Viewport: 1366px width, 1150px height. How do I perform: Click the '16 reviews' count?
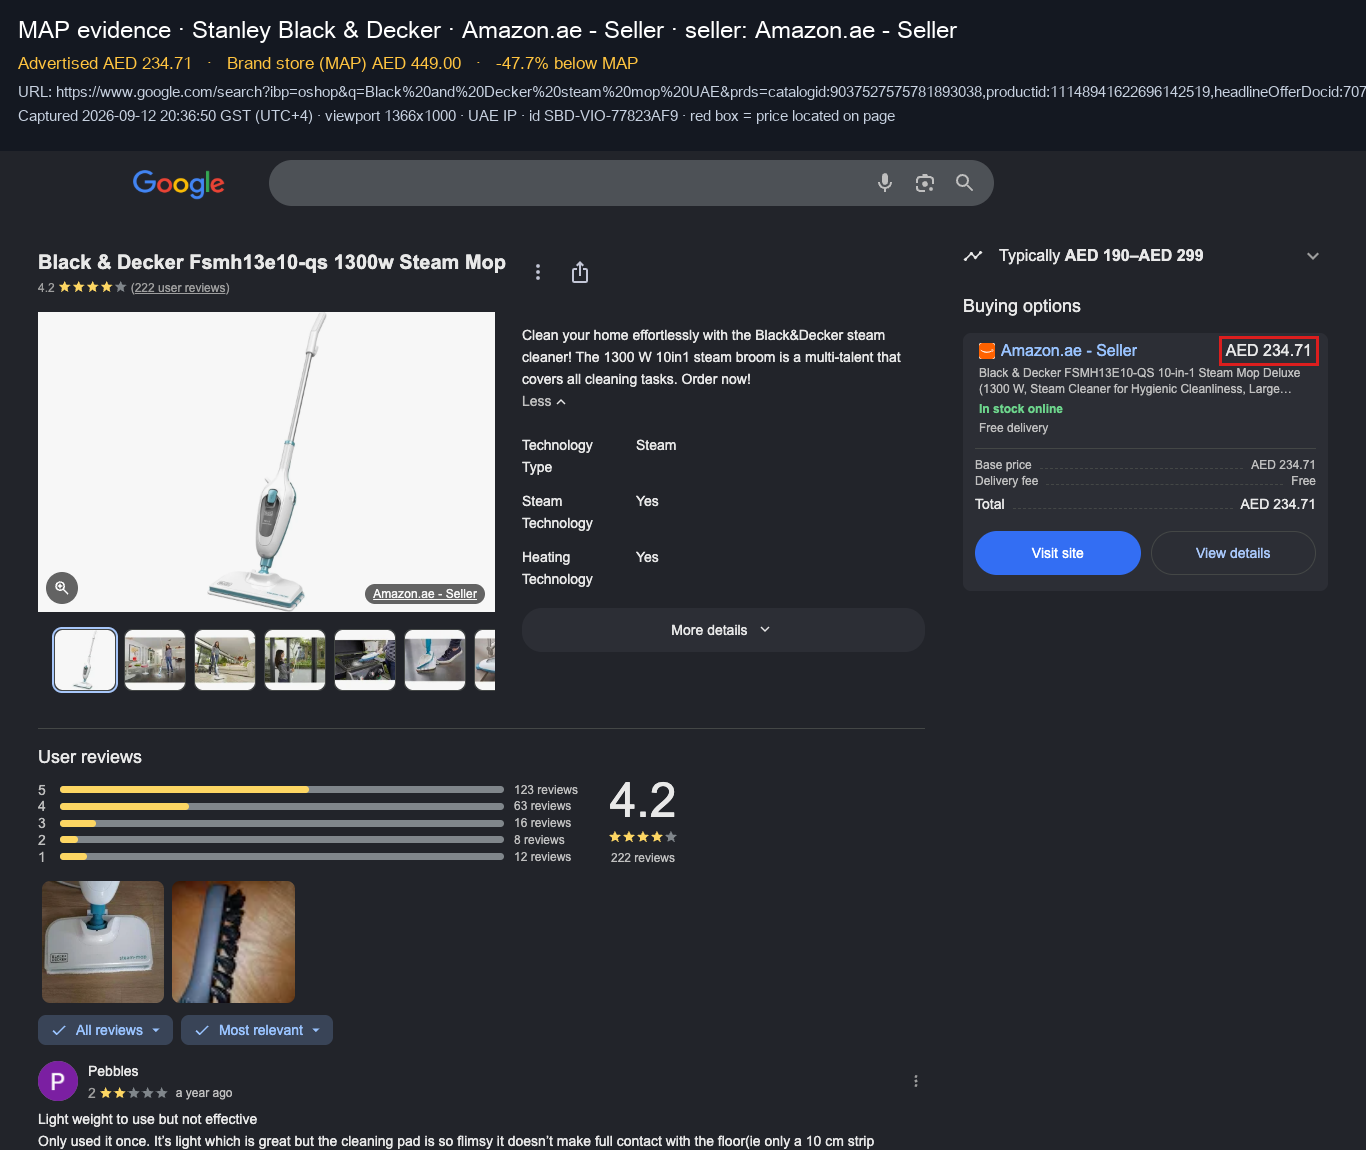(x=543, y=823)
